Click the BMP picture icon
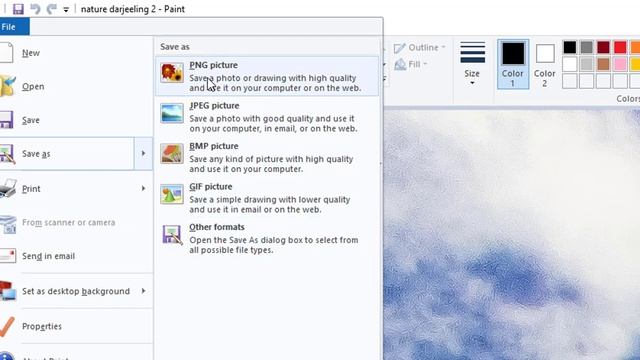 click(172, 153)
